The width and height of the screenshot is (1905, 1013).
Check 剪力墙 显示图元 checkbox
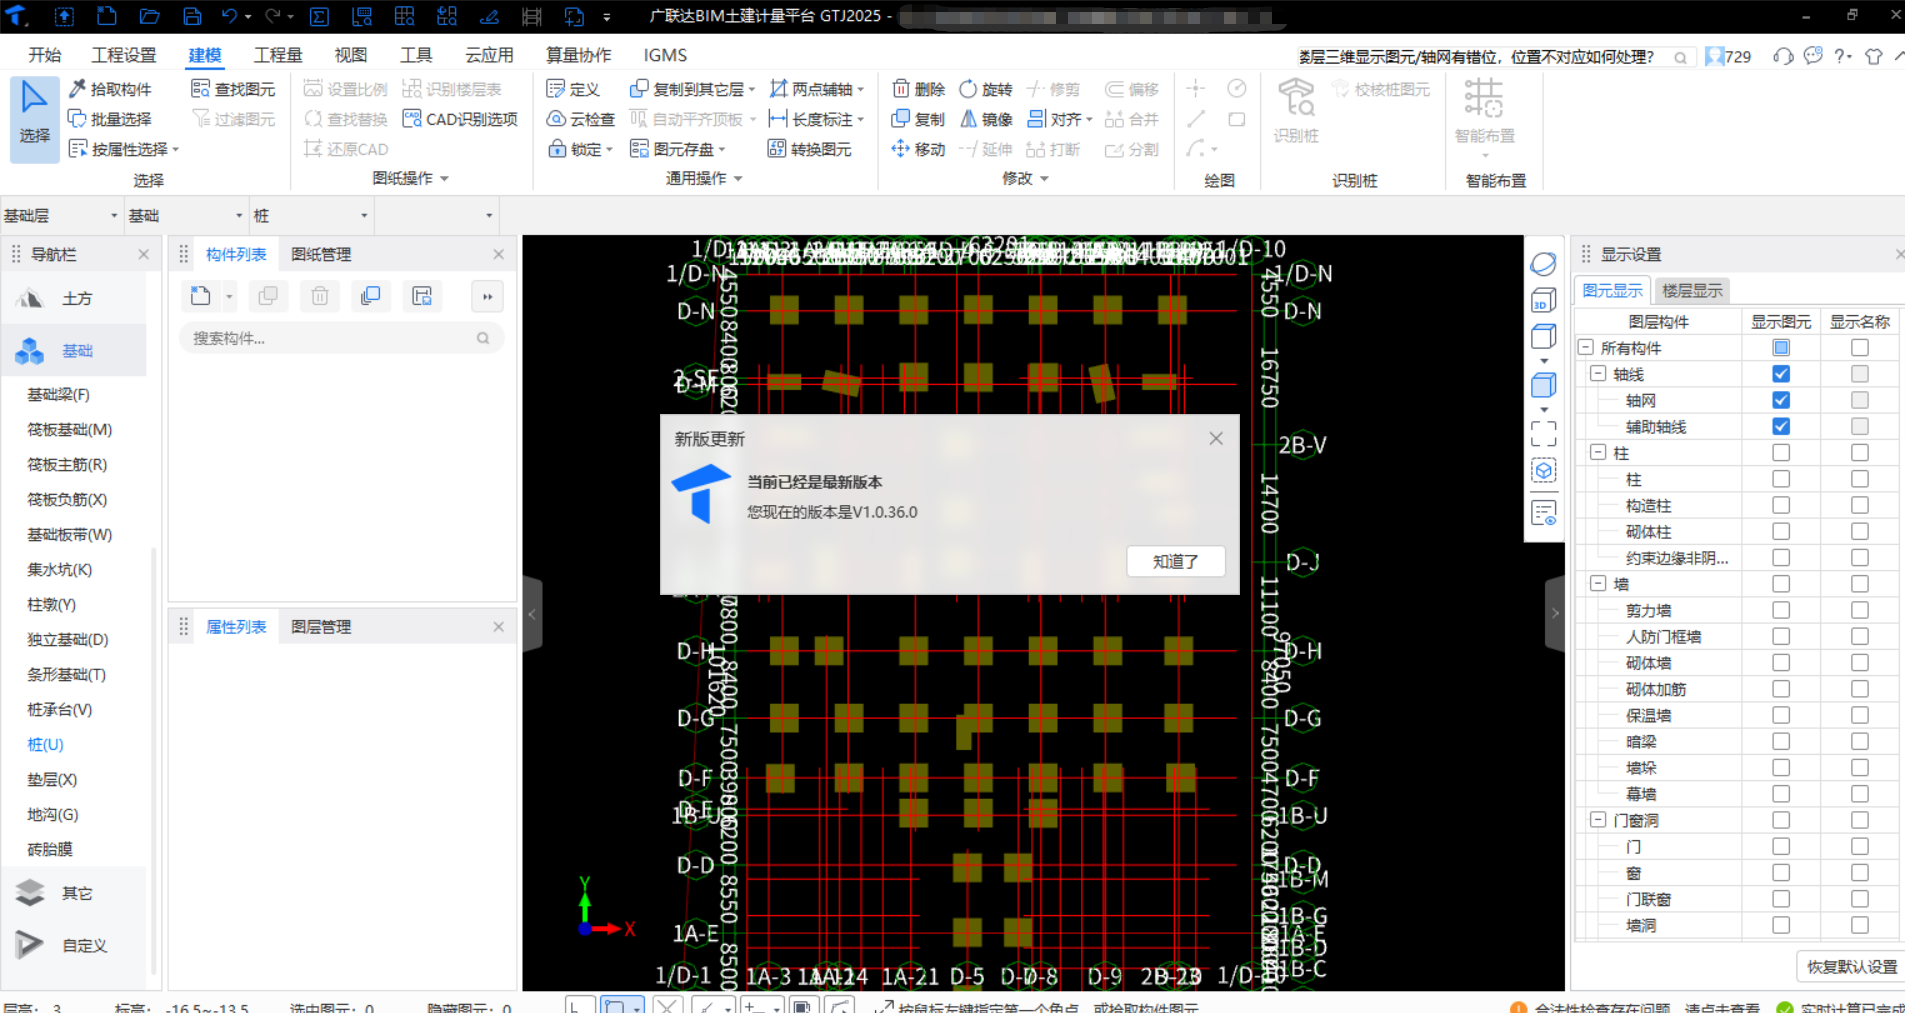(x=1781, y=610)
